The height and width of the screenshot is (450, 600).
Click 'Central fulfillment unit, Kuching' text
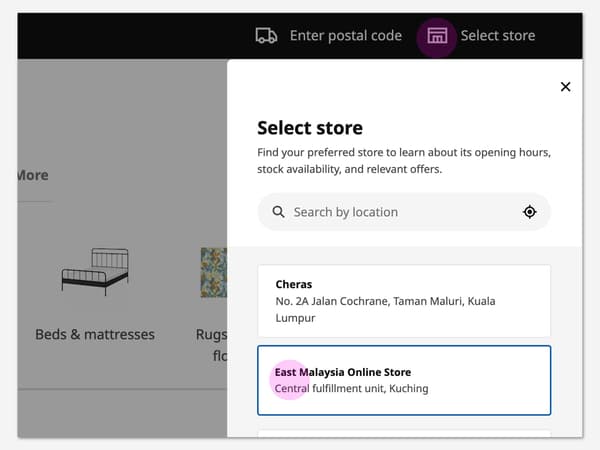click(351, 388)
